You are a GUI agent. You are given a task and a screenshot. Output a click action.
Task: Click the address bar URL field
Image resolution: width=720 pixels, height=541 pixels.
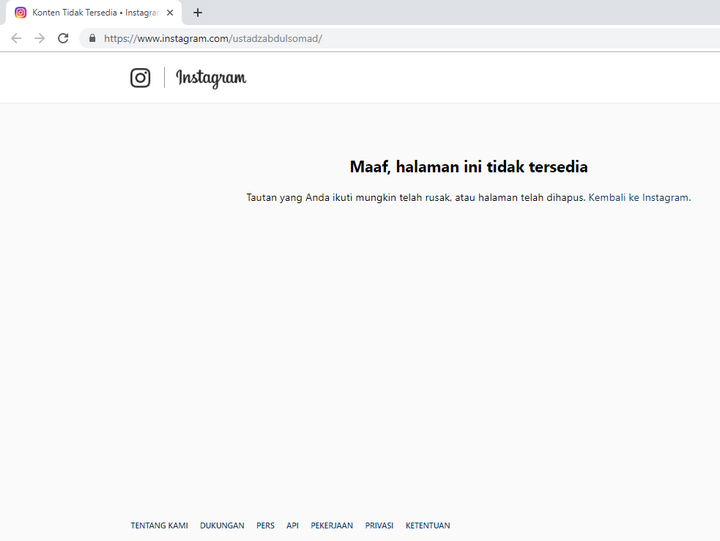pyautogui.click(x=399, y=38)
